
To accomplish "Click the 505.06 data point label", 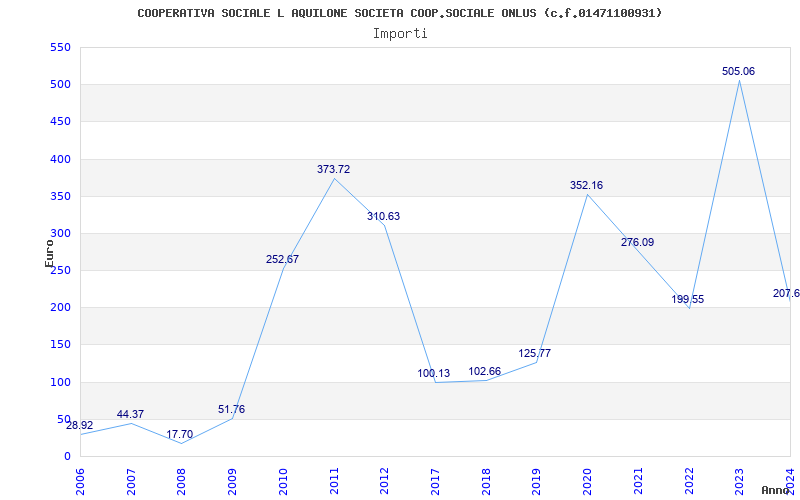I will click(738, 71).
